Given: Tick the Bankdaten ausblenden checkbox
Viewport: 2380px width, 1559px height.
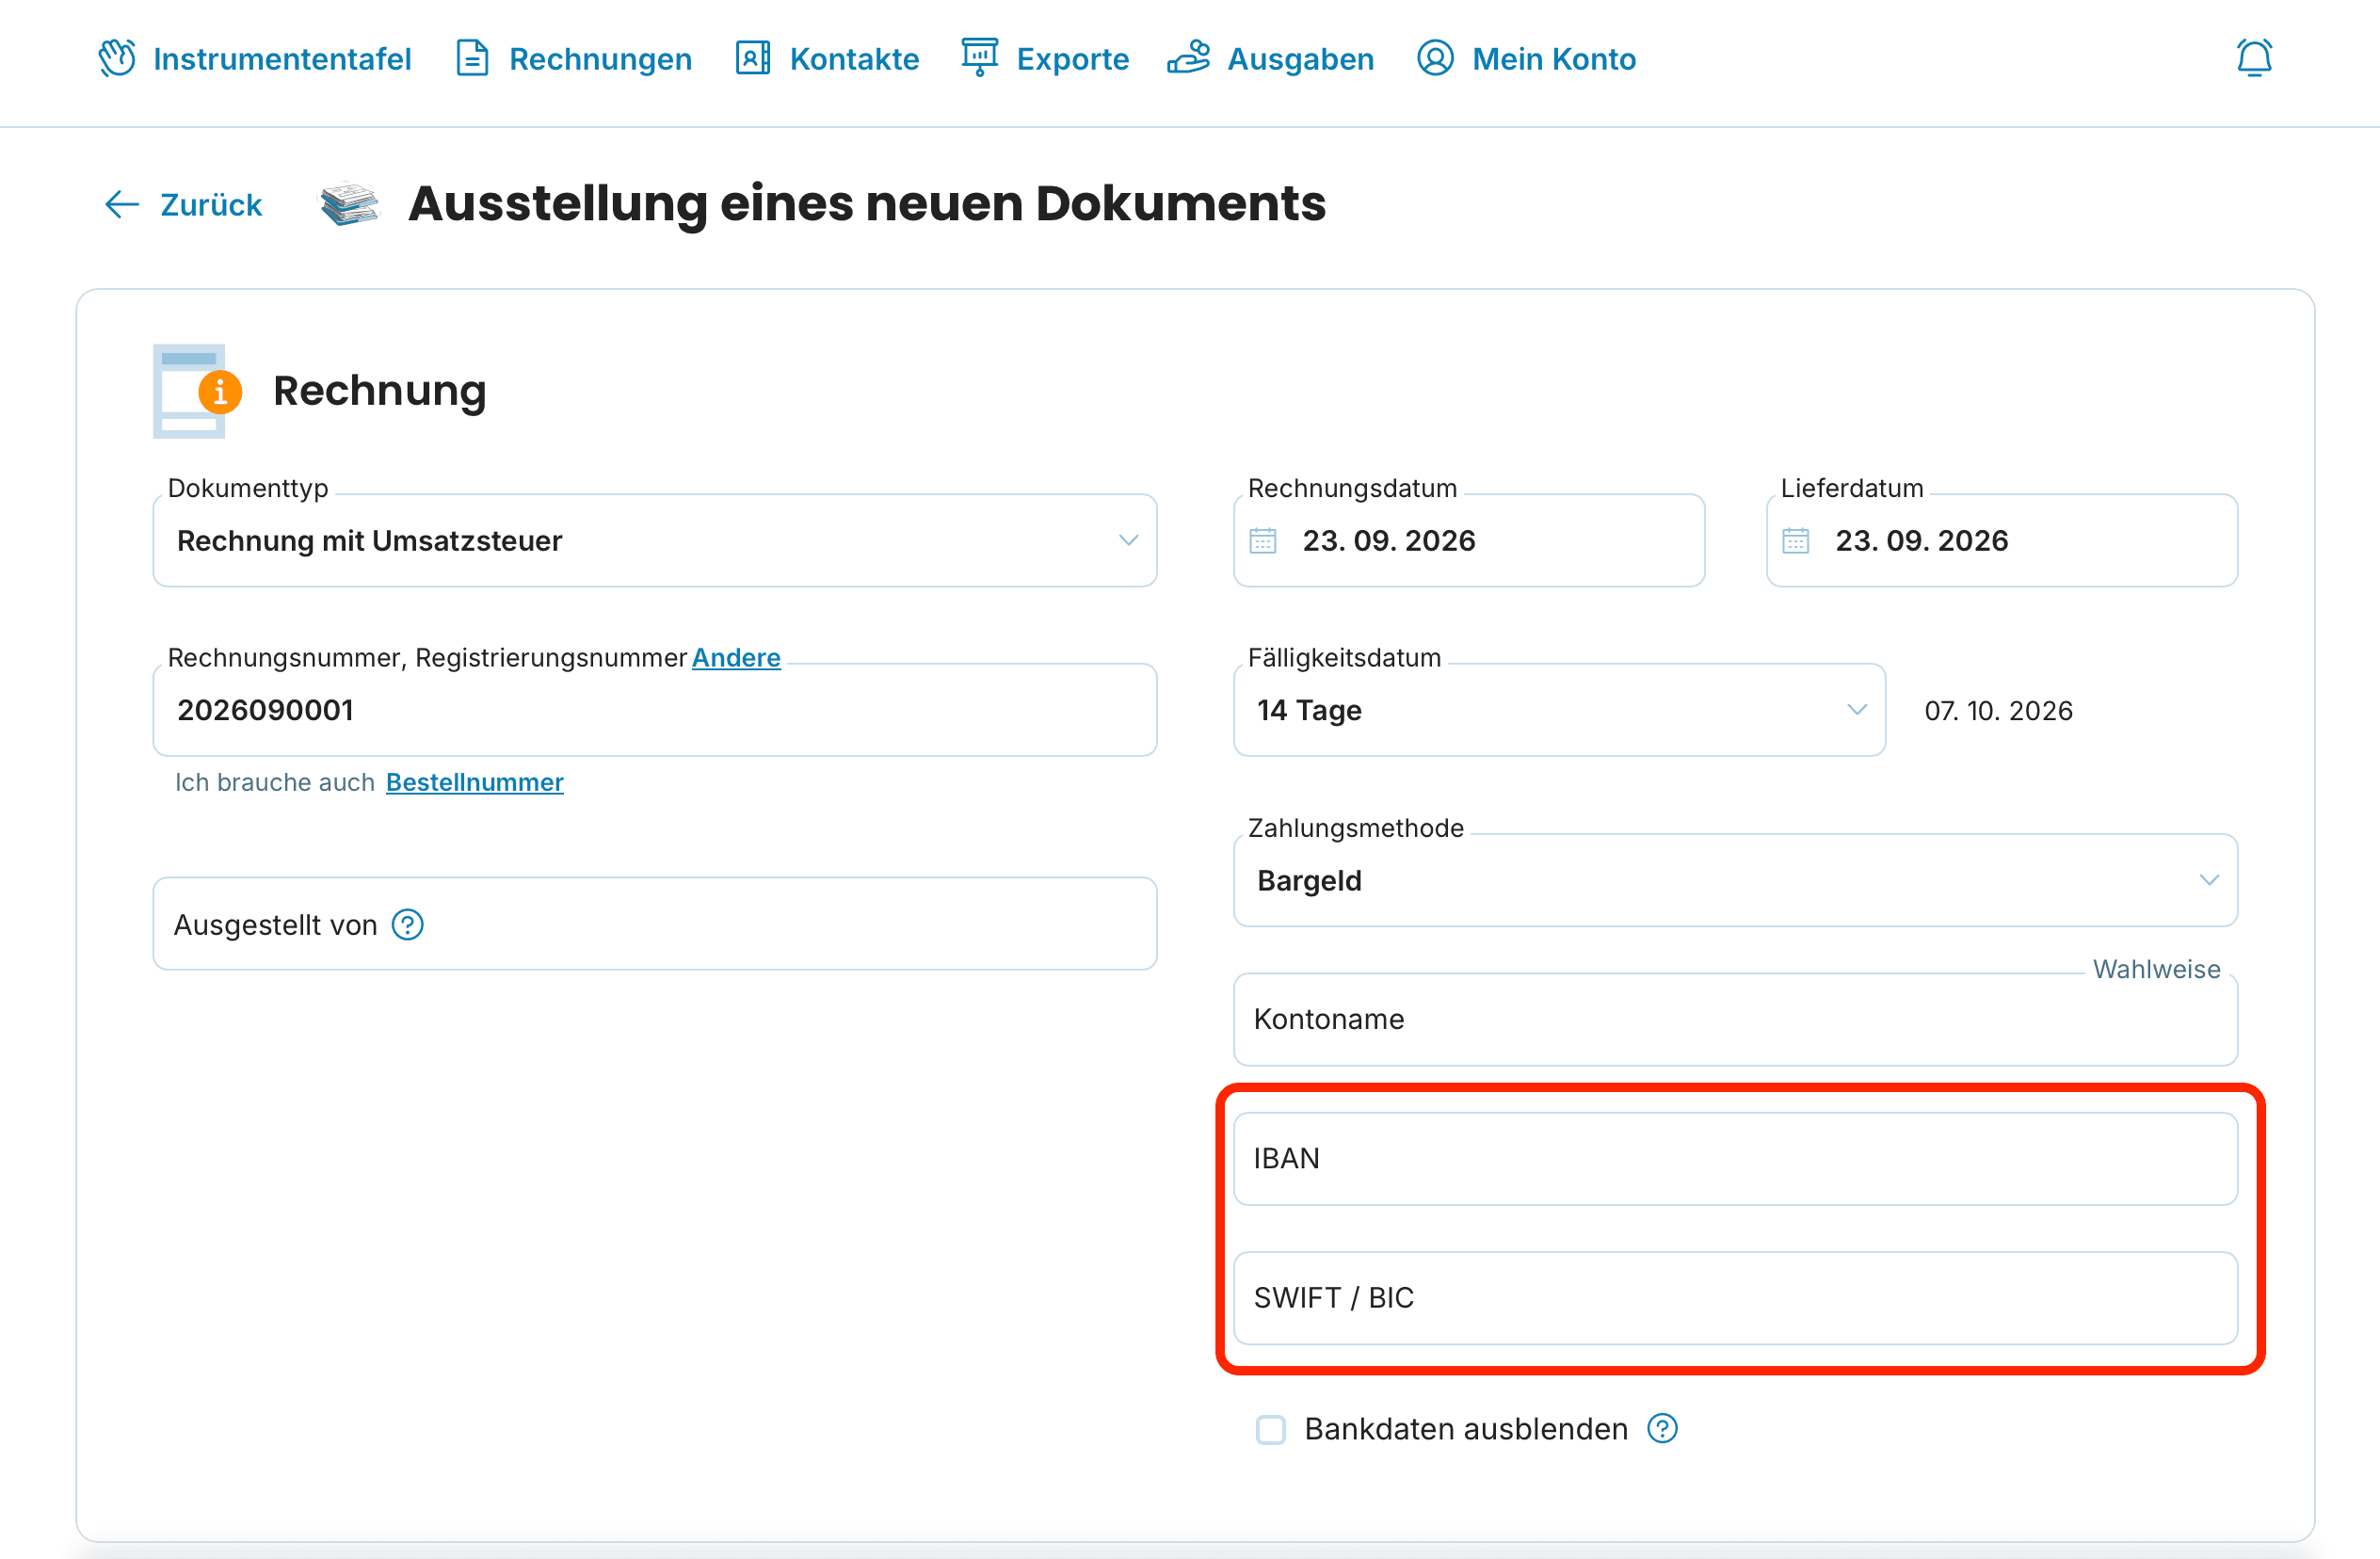Looking at the screenshot, I should 1271,1430.
